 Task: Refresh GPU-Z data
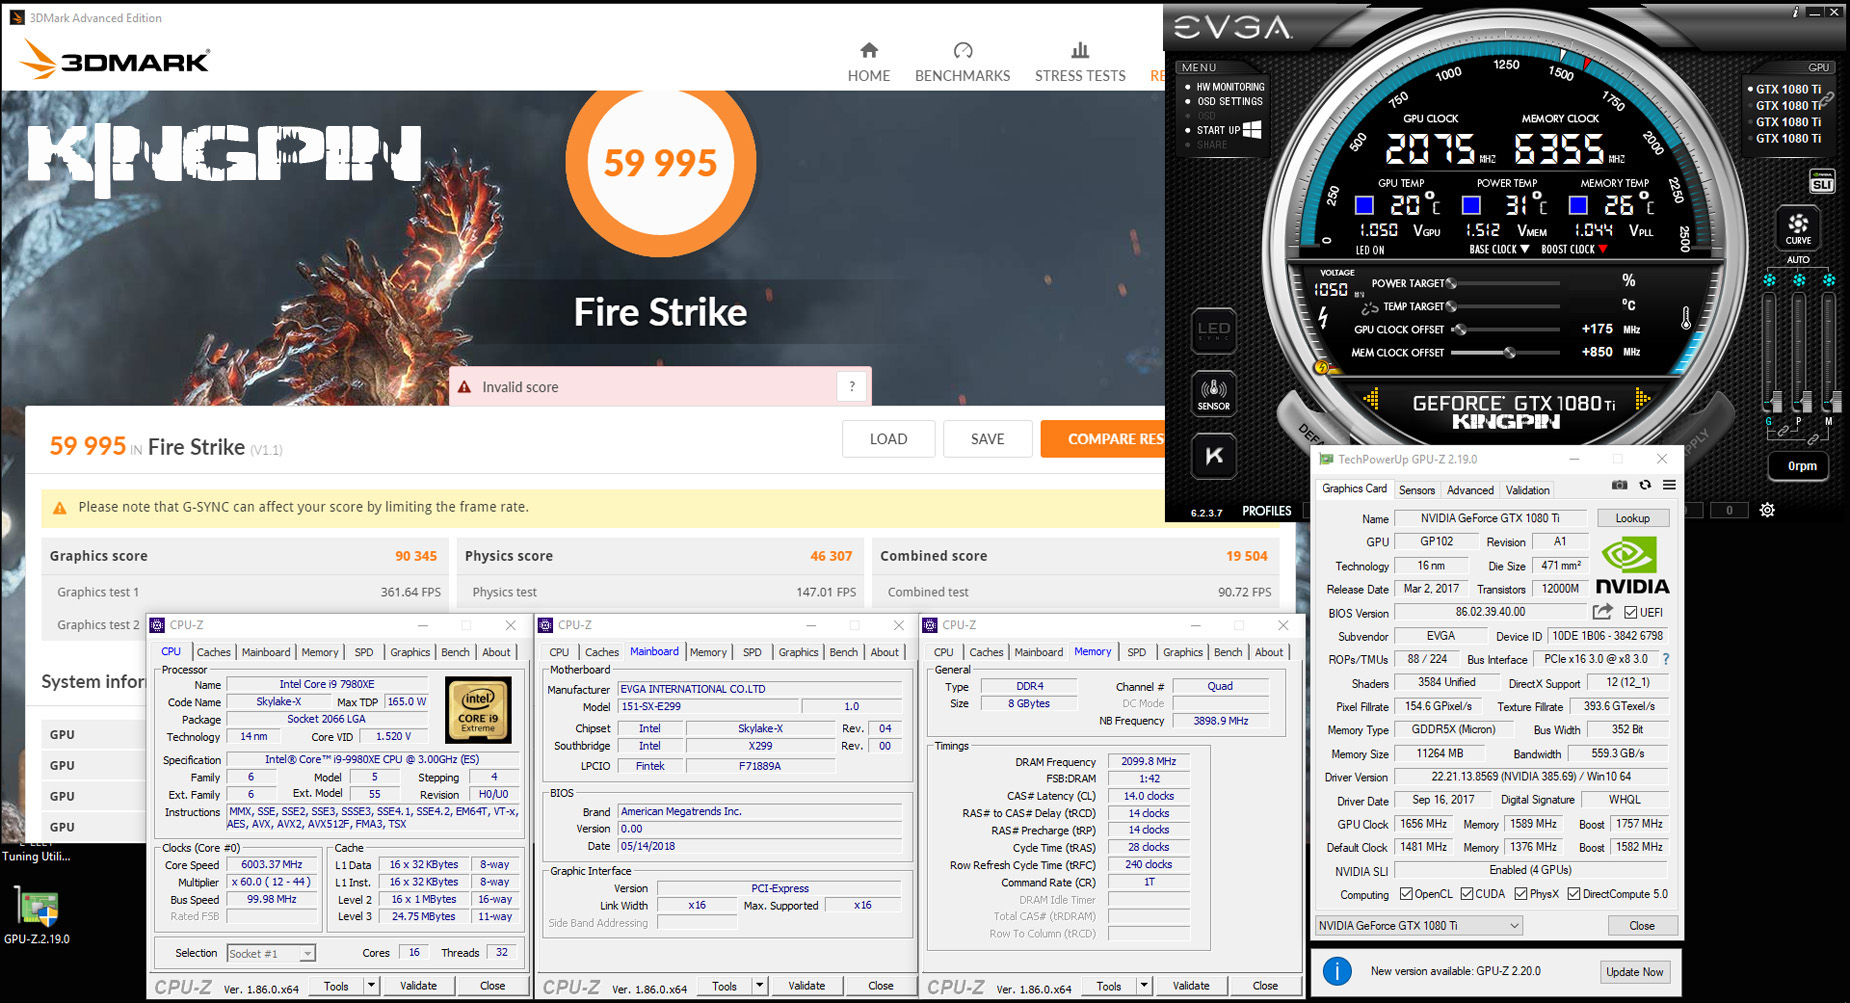(x=1645, y=485)
